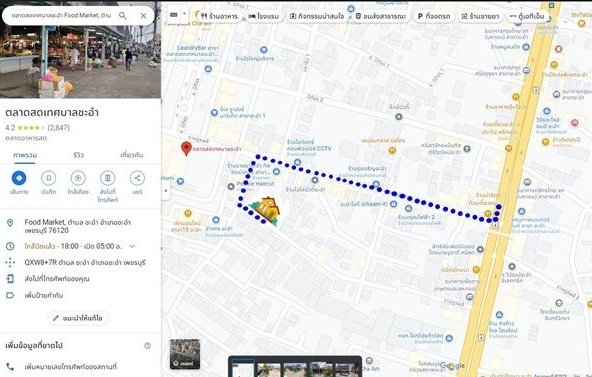Click the Send to phone icon

(x=108, y=178)
